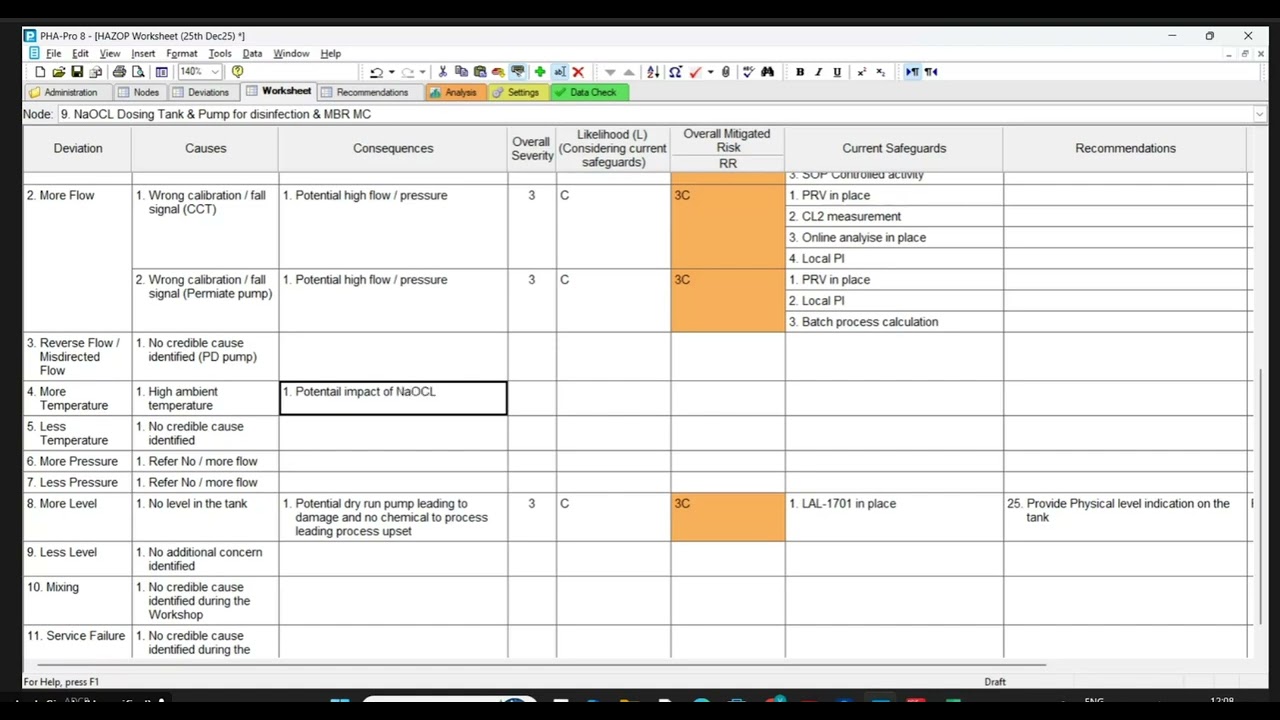The height and width of the screenshot is (720, 1280).
Task: Open the Tools menu
Action: pos(220,54)
